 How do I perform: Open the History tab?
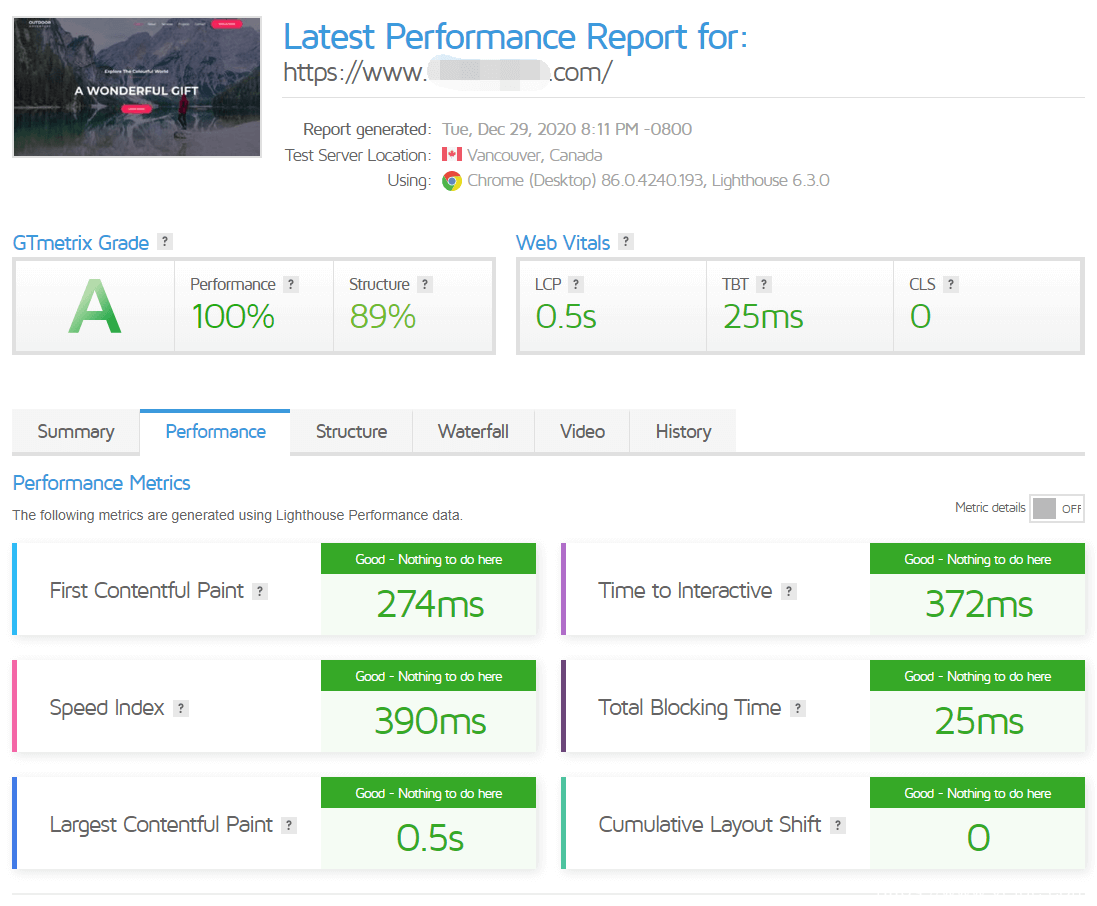click(x=683, y=431)
